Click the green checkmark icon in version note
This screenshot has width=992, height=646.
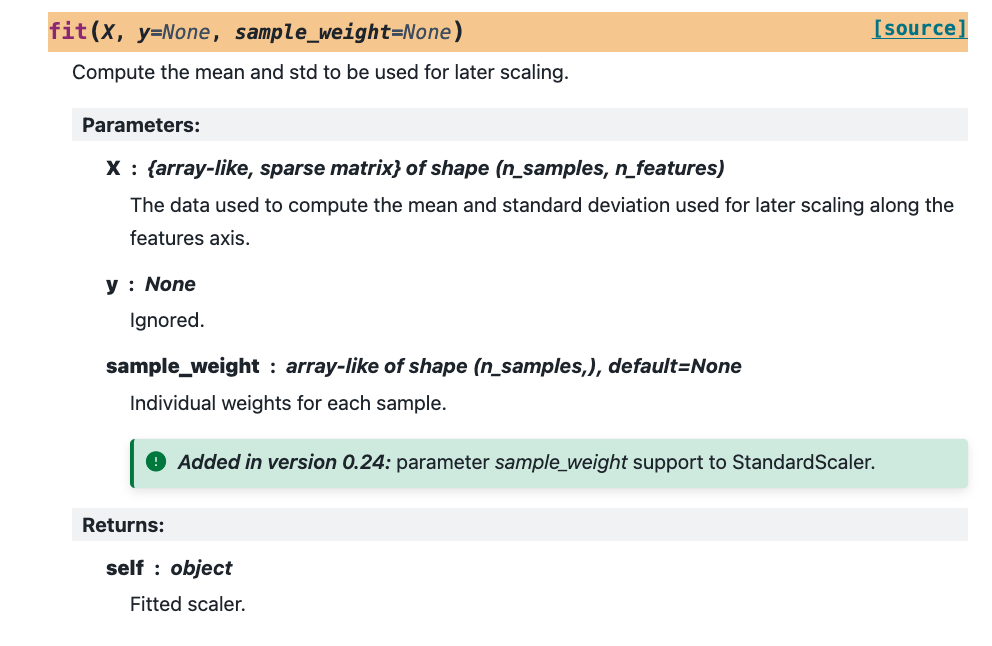[155, 462]
